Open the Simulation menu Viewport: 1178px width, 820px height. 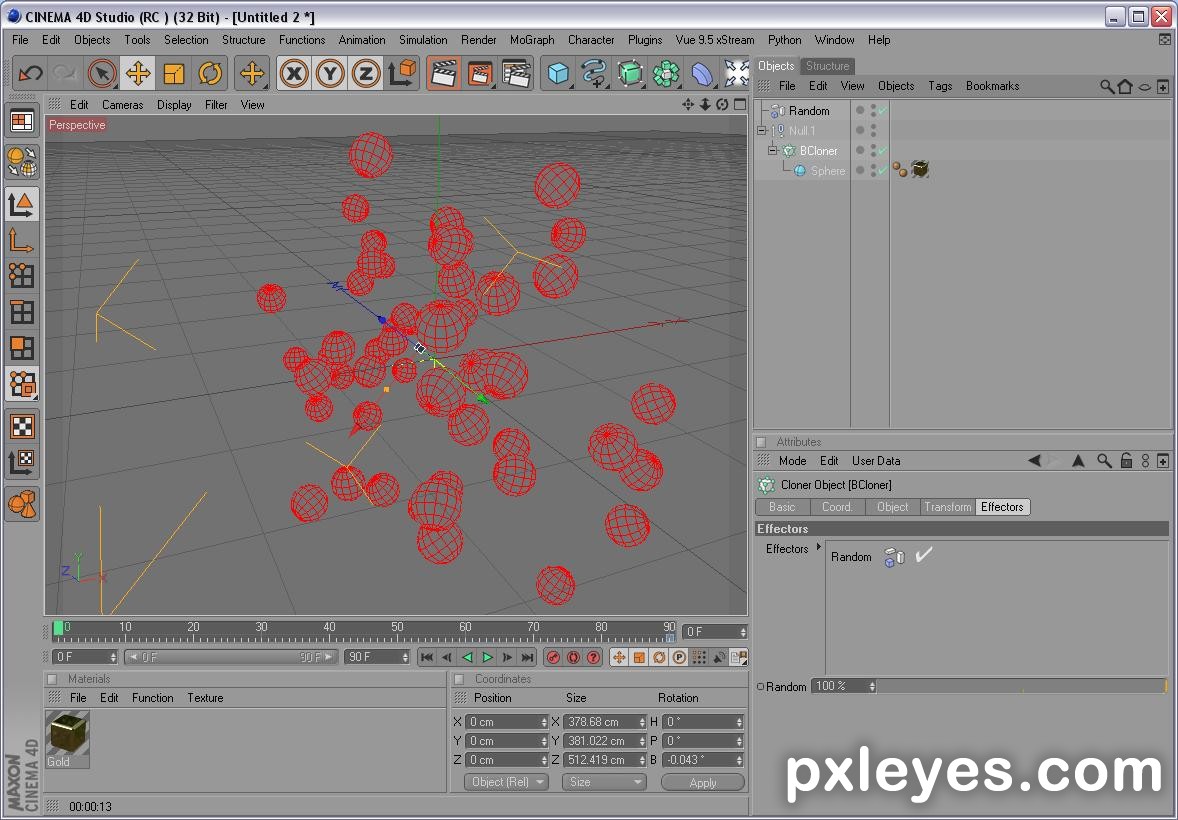423,40
